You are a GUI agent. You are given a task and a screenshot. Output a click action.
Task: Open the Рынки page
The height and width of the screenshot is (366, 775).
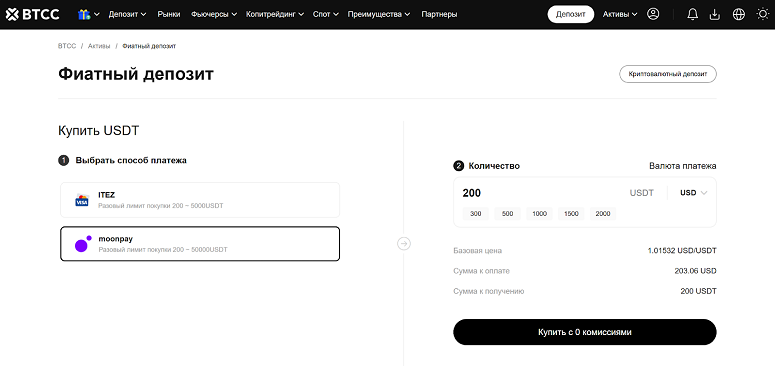point(169,14)
